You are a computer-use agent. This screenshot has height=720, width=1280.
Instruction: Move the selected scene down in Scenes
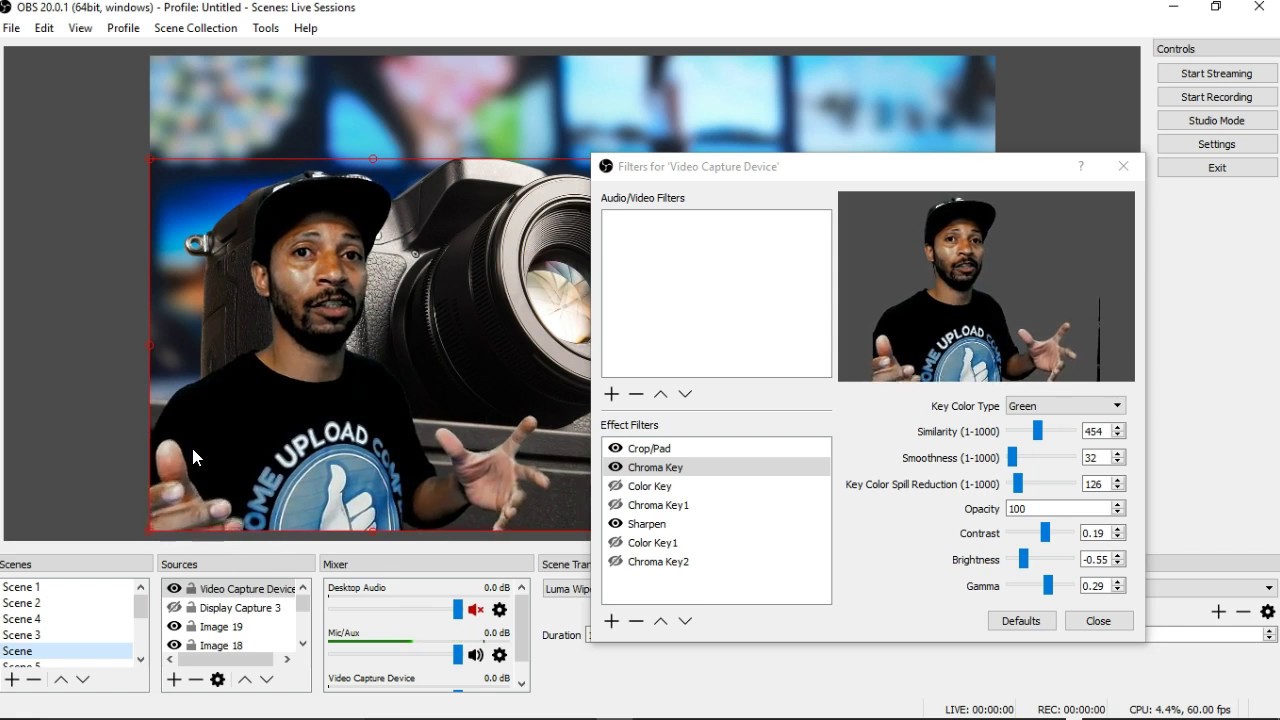tap(83, 680)
